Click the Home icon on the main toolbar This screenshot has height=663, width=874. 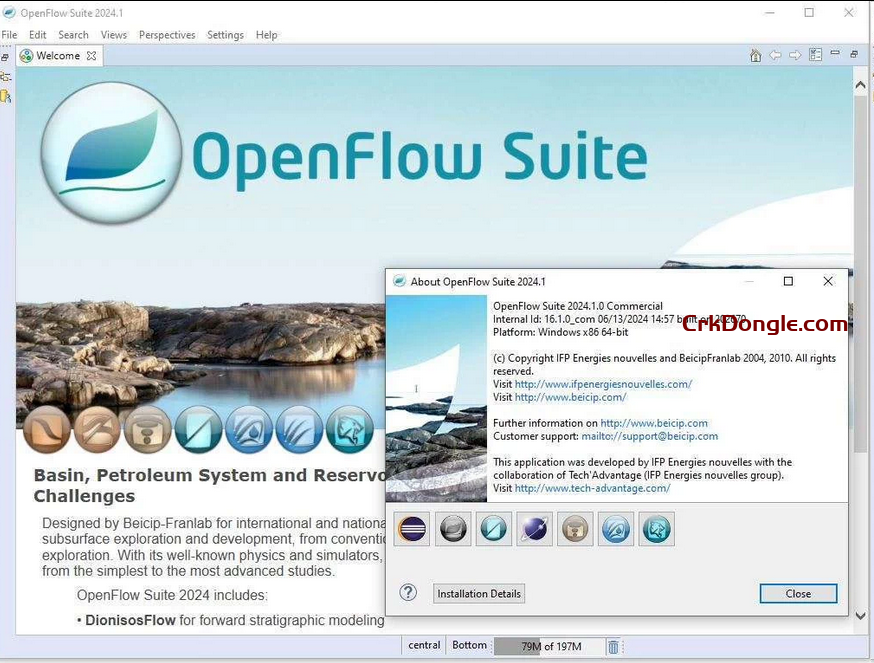click(755, 55)
